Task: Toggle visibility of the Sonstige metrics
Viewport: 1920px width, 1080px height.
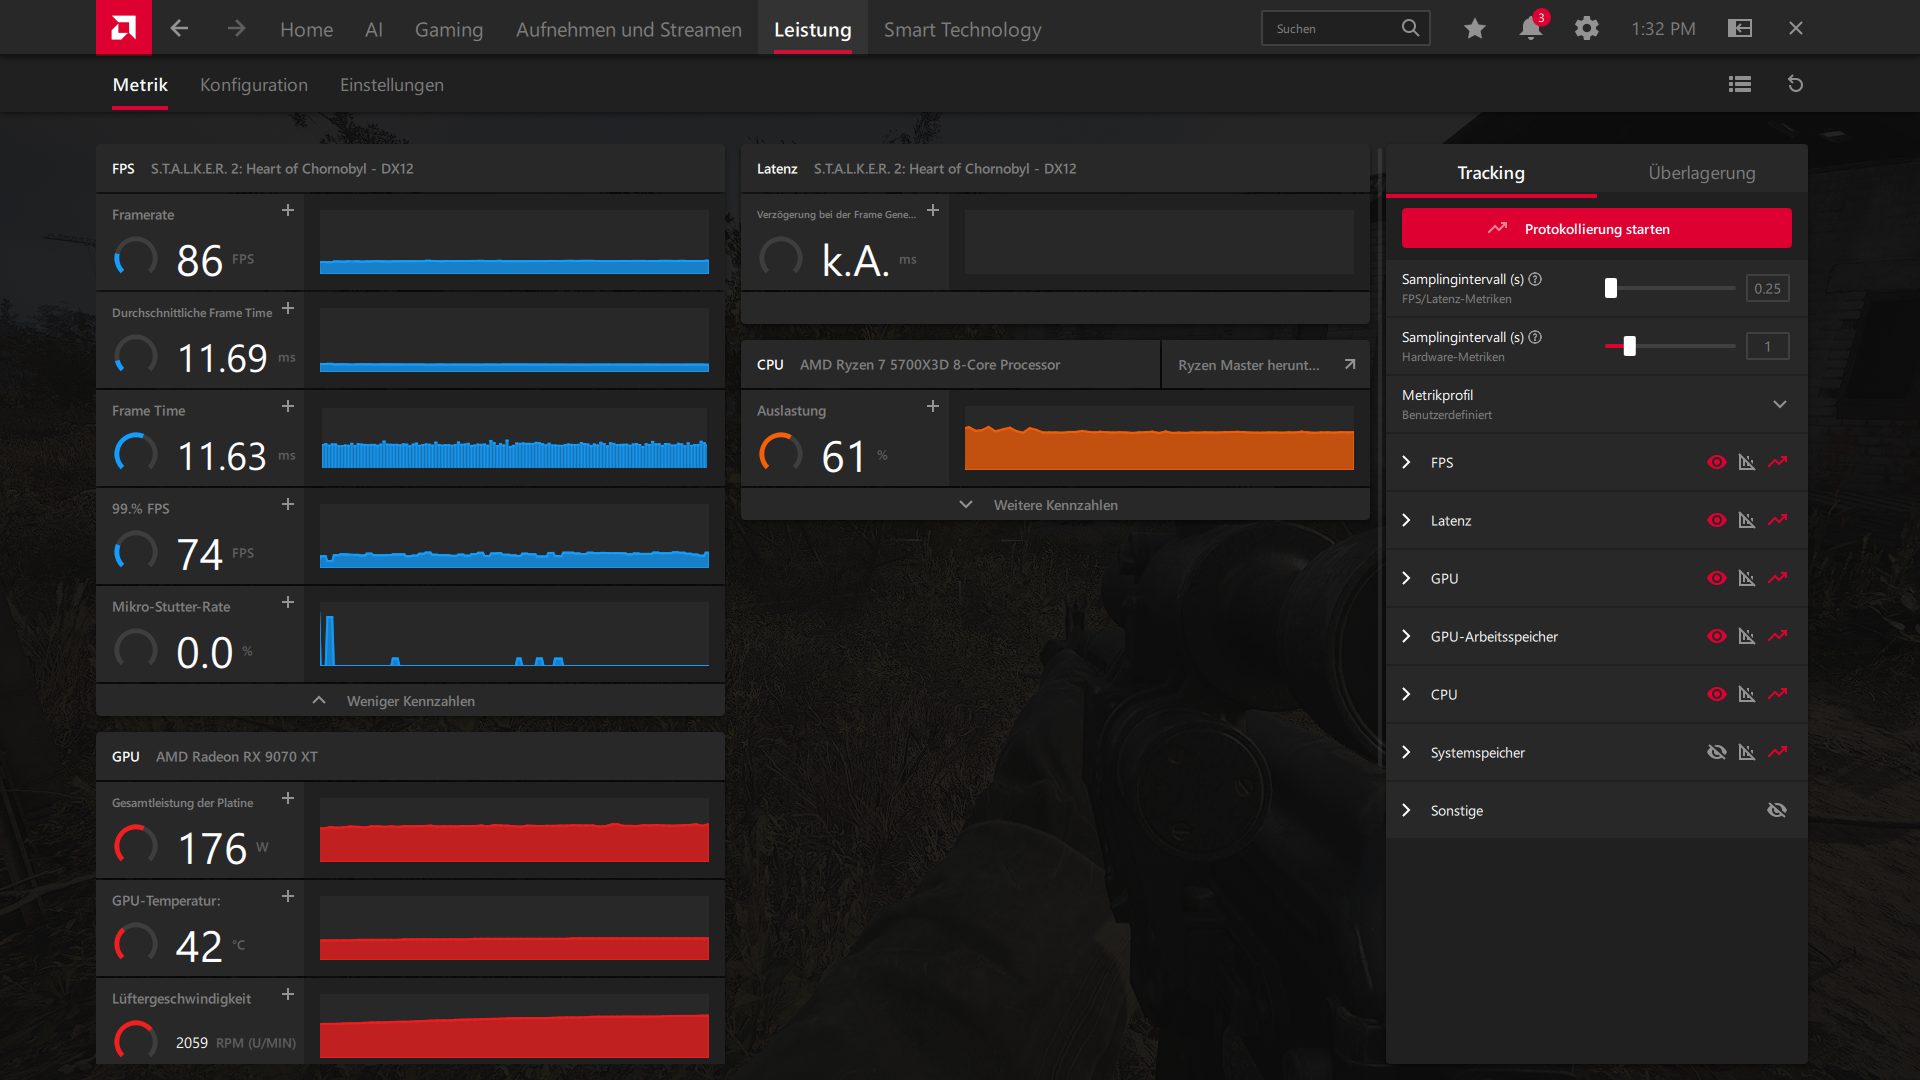Action: pos(1777,810)
